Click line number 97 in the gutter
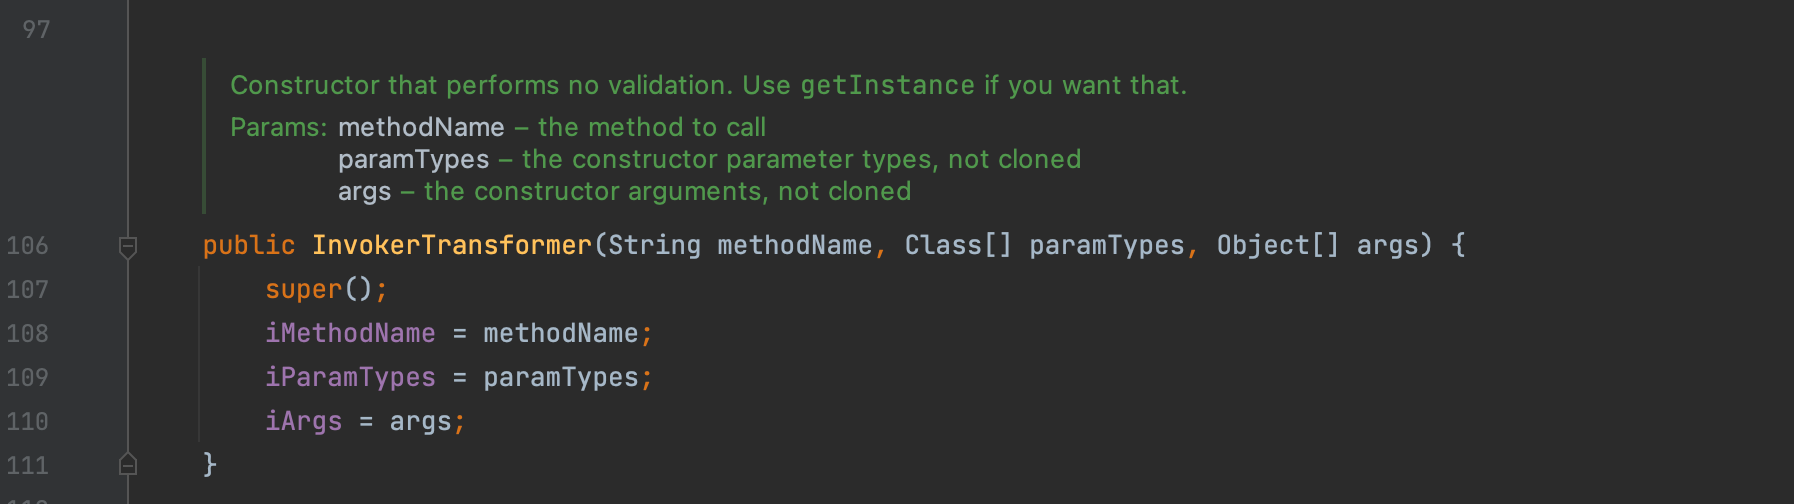The image size is (1794, 504). click(x=36, y=30)
